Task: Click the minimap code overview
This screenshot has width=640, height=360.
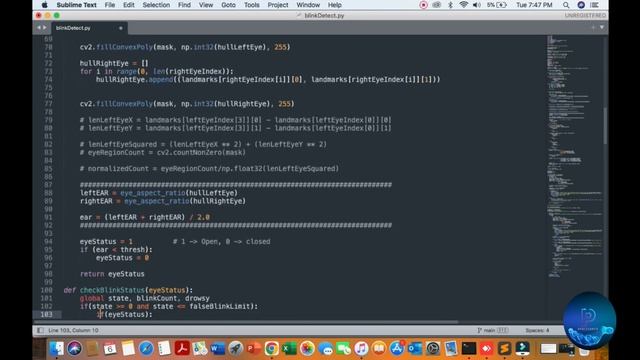Action: click(x=574, y=157)
